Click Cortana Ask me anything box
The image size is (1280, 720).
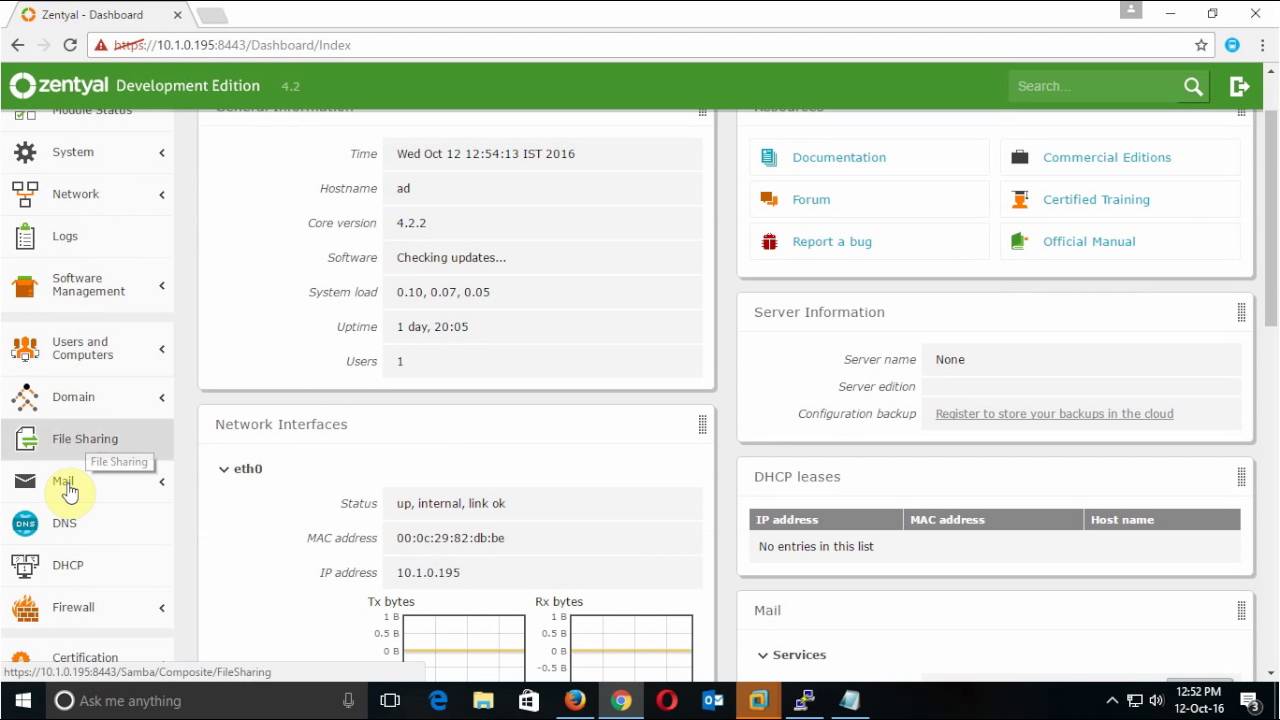(x=207, y=700)
